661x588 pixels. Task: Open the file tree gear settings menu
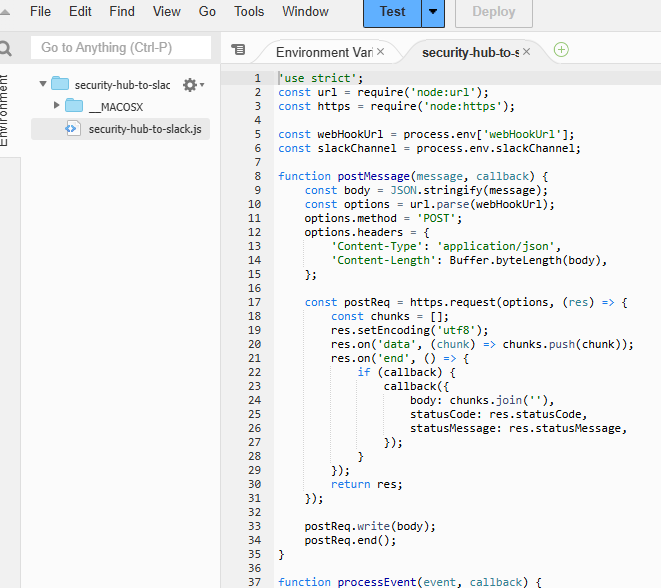[193, 85]
